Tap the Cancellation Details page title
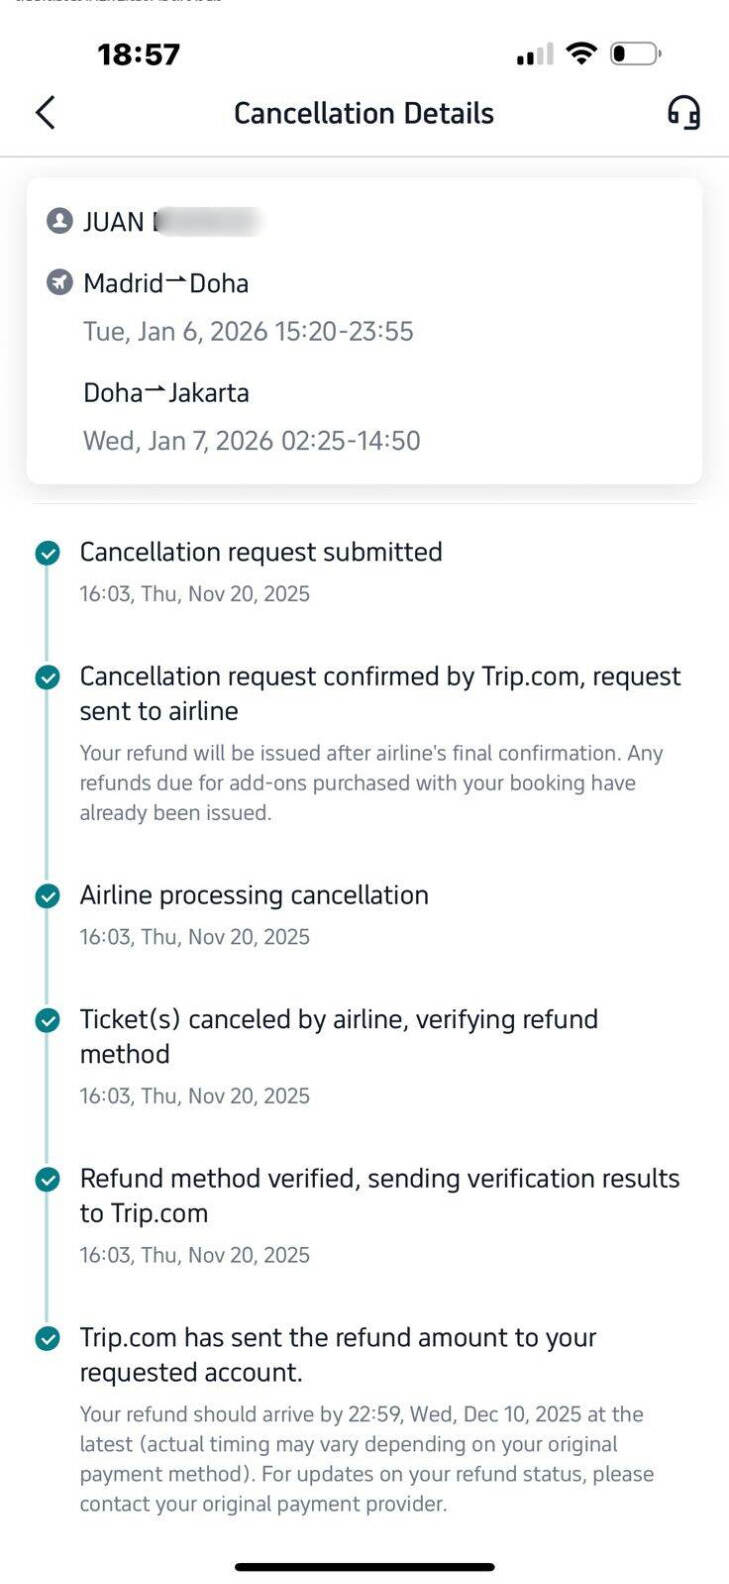 (x=364, y=113)
